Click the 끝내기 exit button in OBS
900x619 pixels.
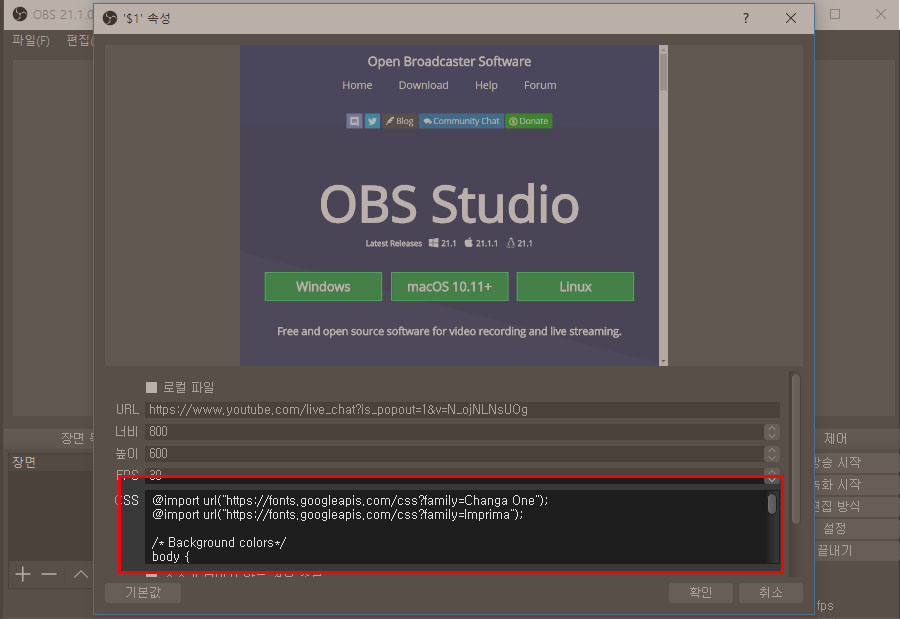[856, 551]
